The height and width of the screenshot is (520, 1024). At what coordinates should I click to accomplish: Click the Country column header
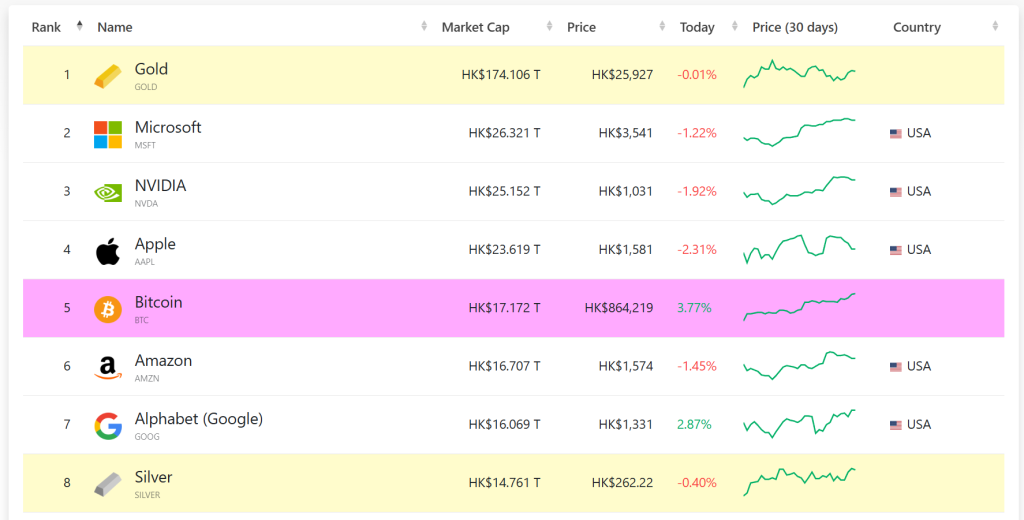point(917,27)
